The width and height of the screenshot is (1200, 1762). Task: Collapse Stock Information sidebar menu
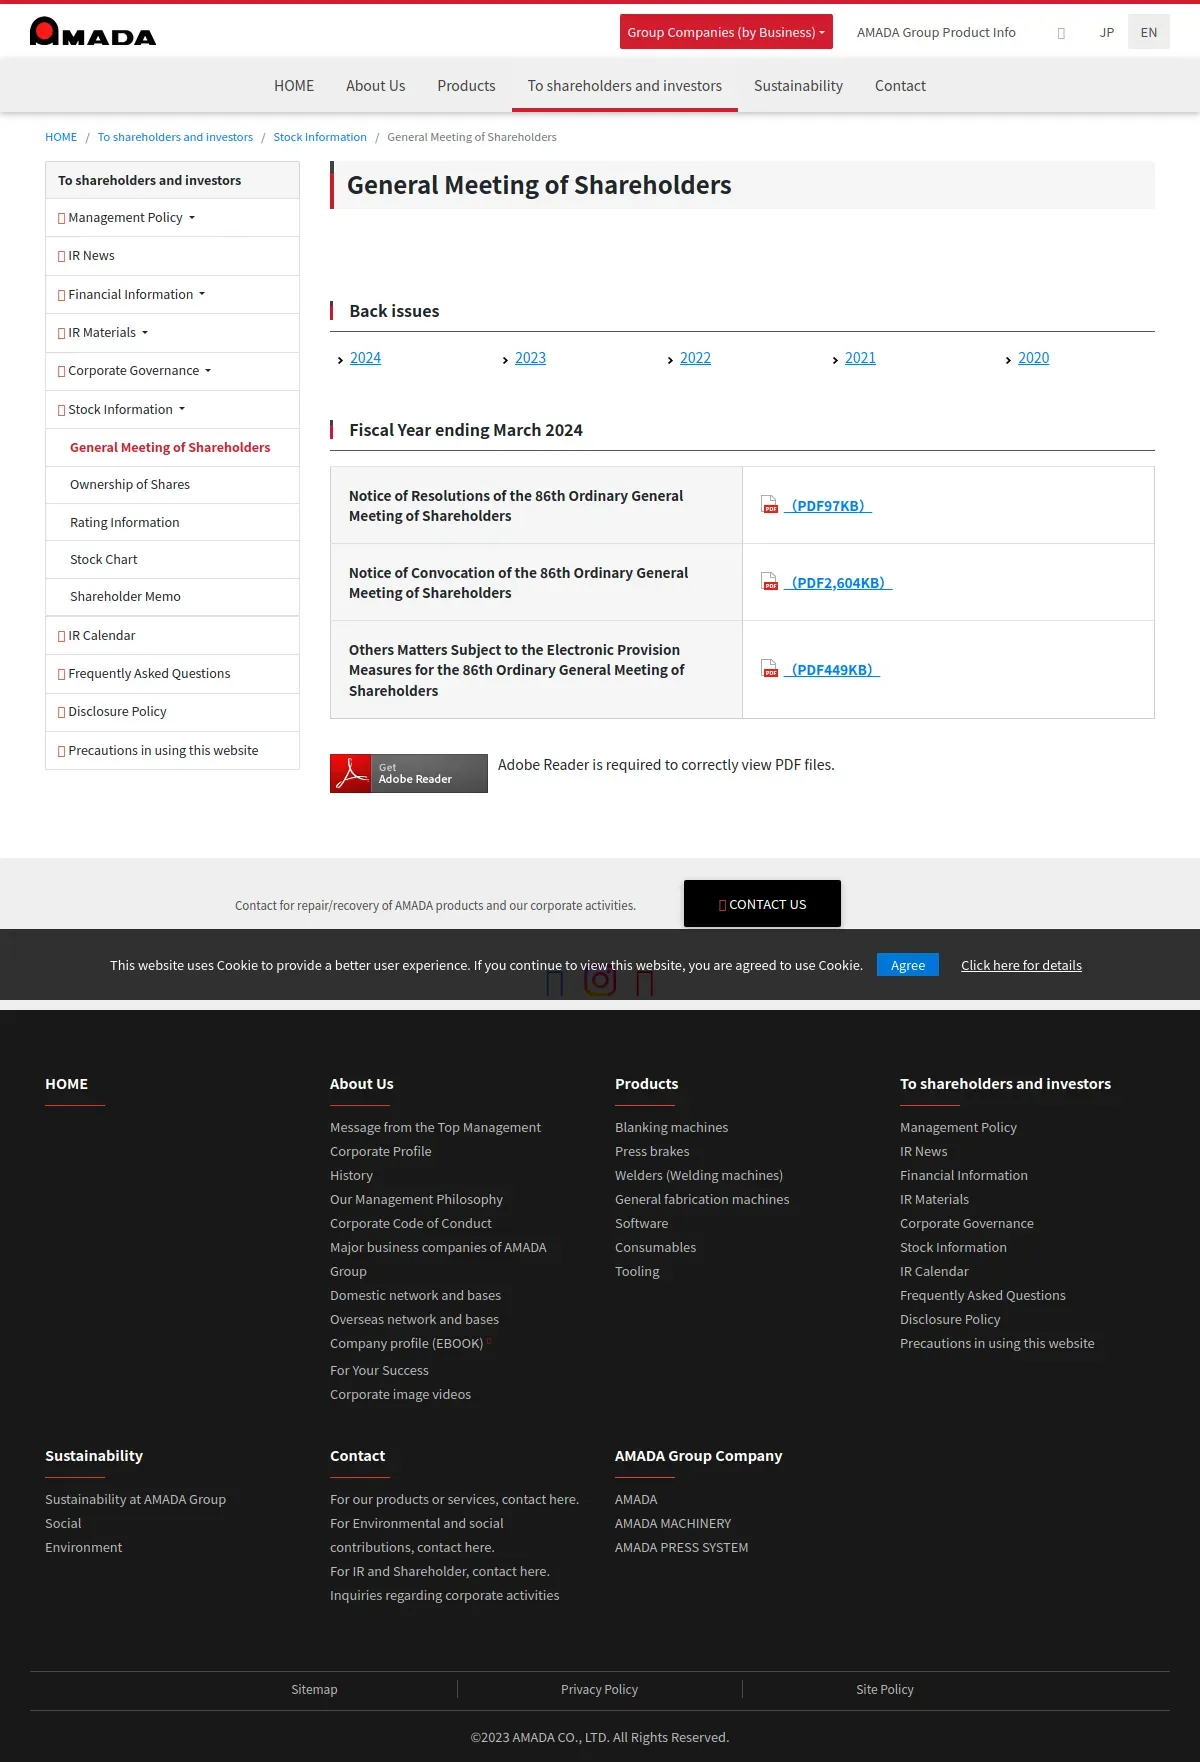pos(172,410)
